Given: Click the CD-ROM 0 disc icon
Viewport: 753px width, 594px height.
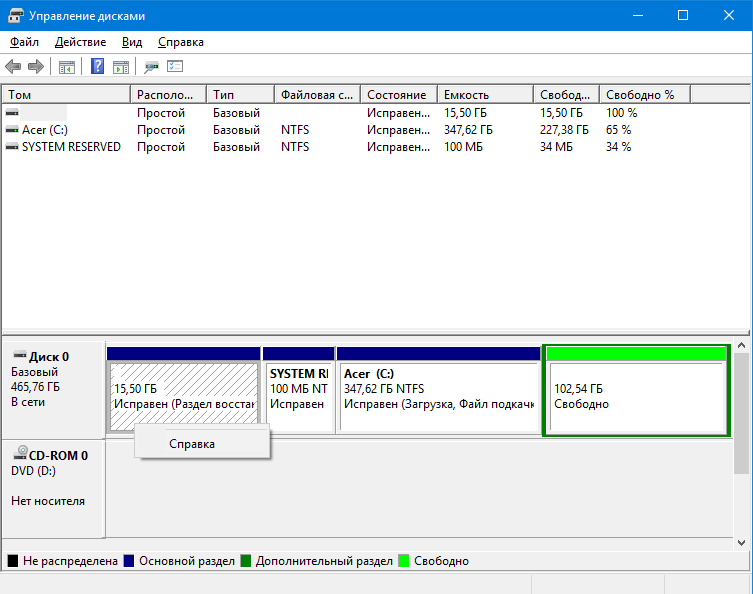Looking at the screenshot, I should (21, 452).
